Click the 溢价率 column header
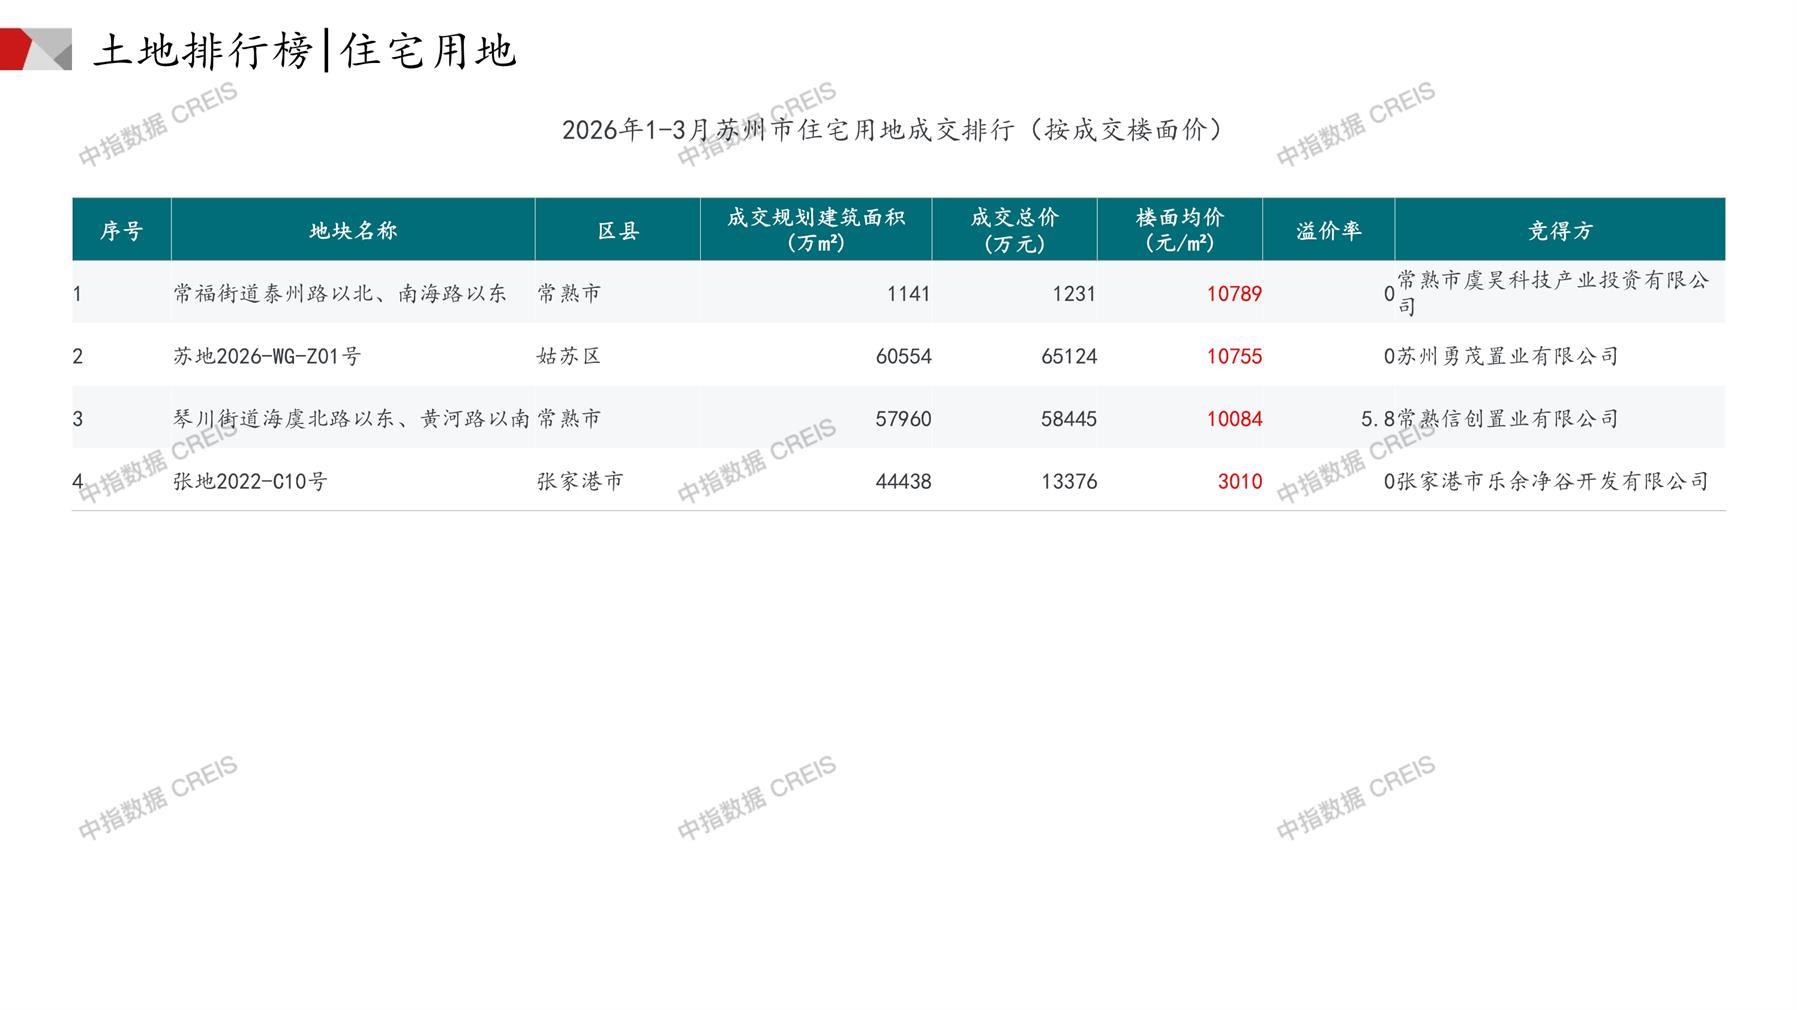 click(1328, 231)
